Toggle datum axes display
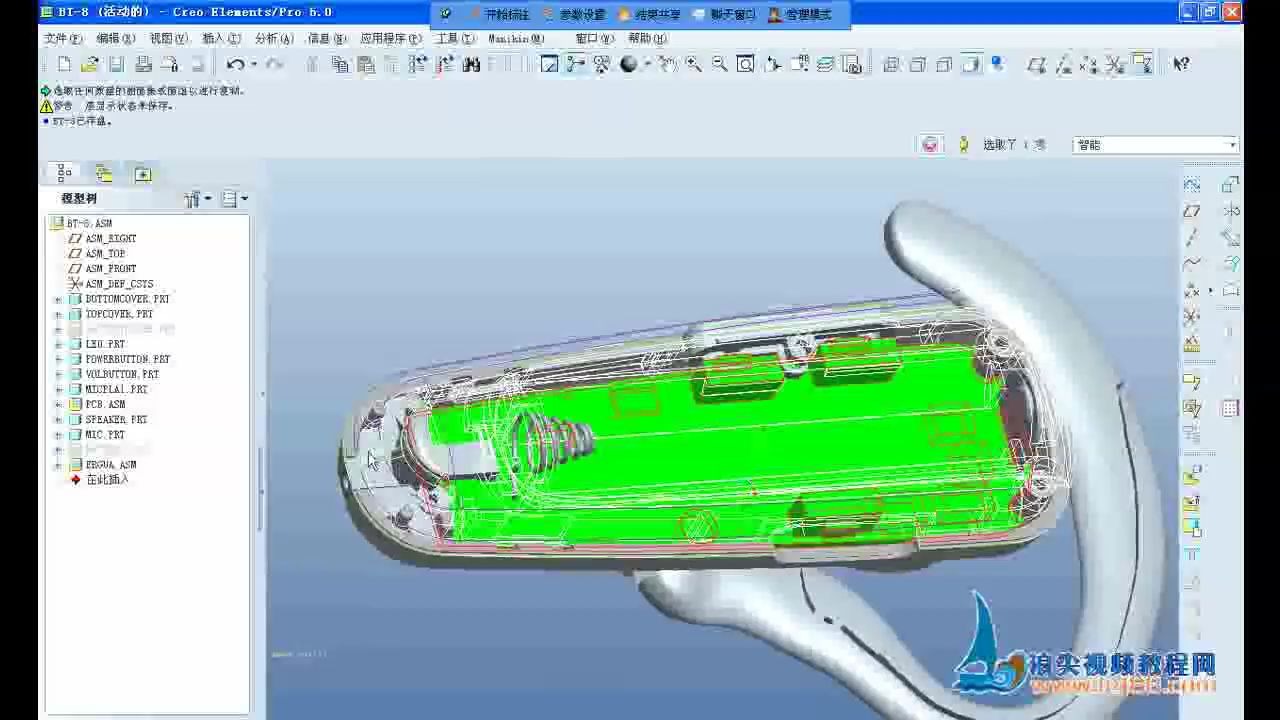The image size is (1280, 720). point(1063,64)
